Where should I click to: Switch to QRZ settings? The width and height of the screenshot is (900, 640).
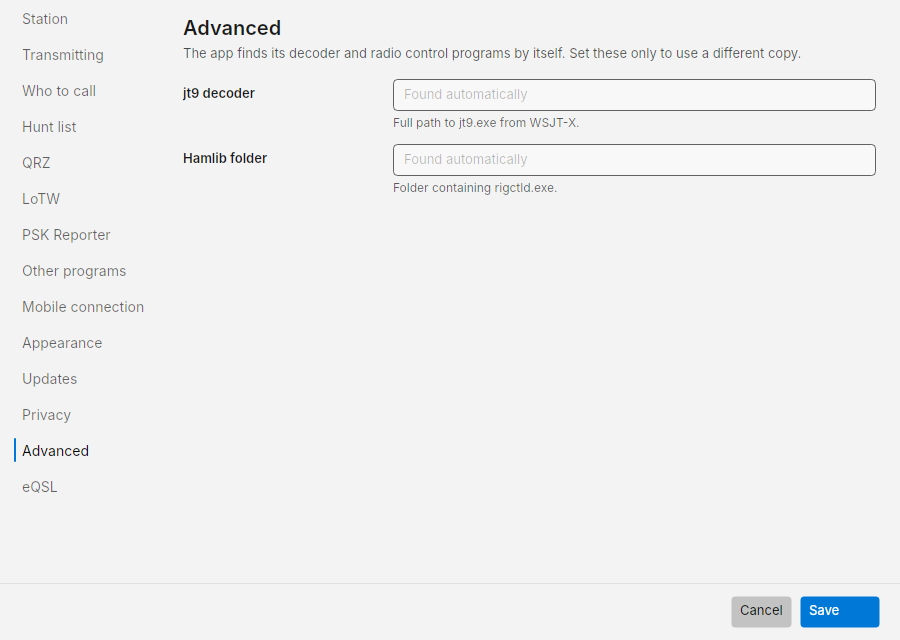click(36, 163)
